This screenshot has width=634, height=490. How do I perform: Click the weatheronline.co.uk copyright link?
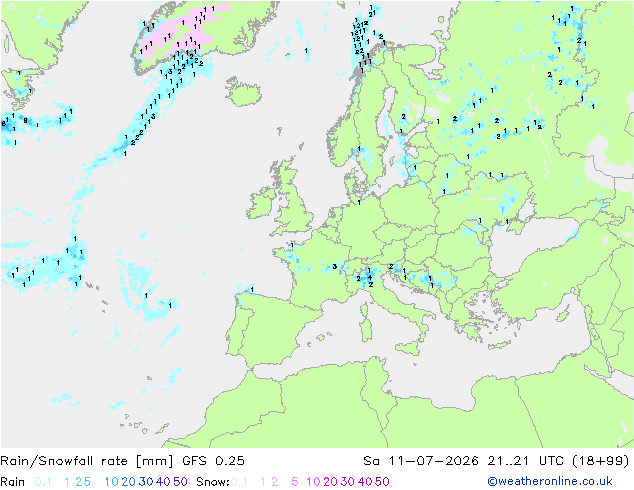click(x=550, y=481)
